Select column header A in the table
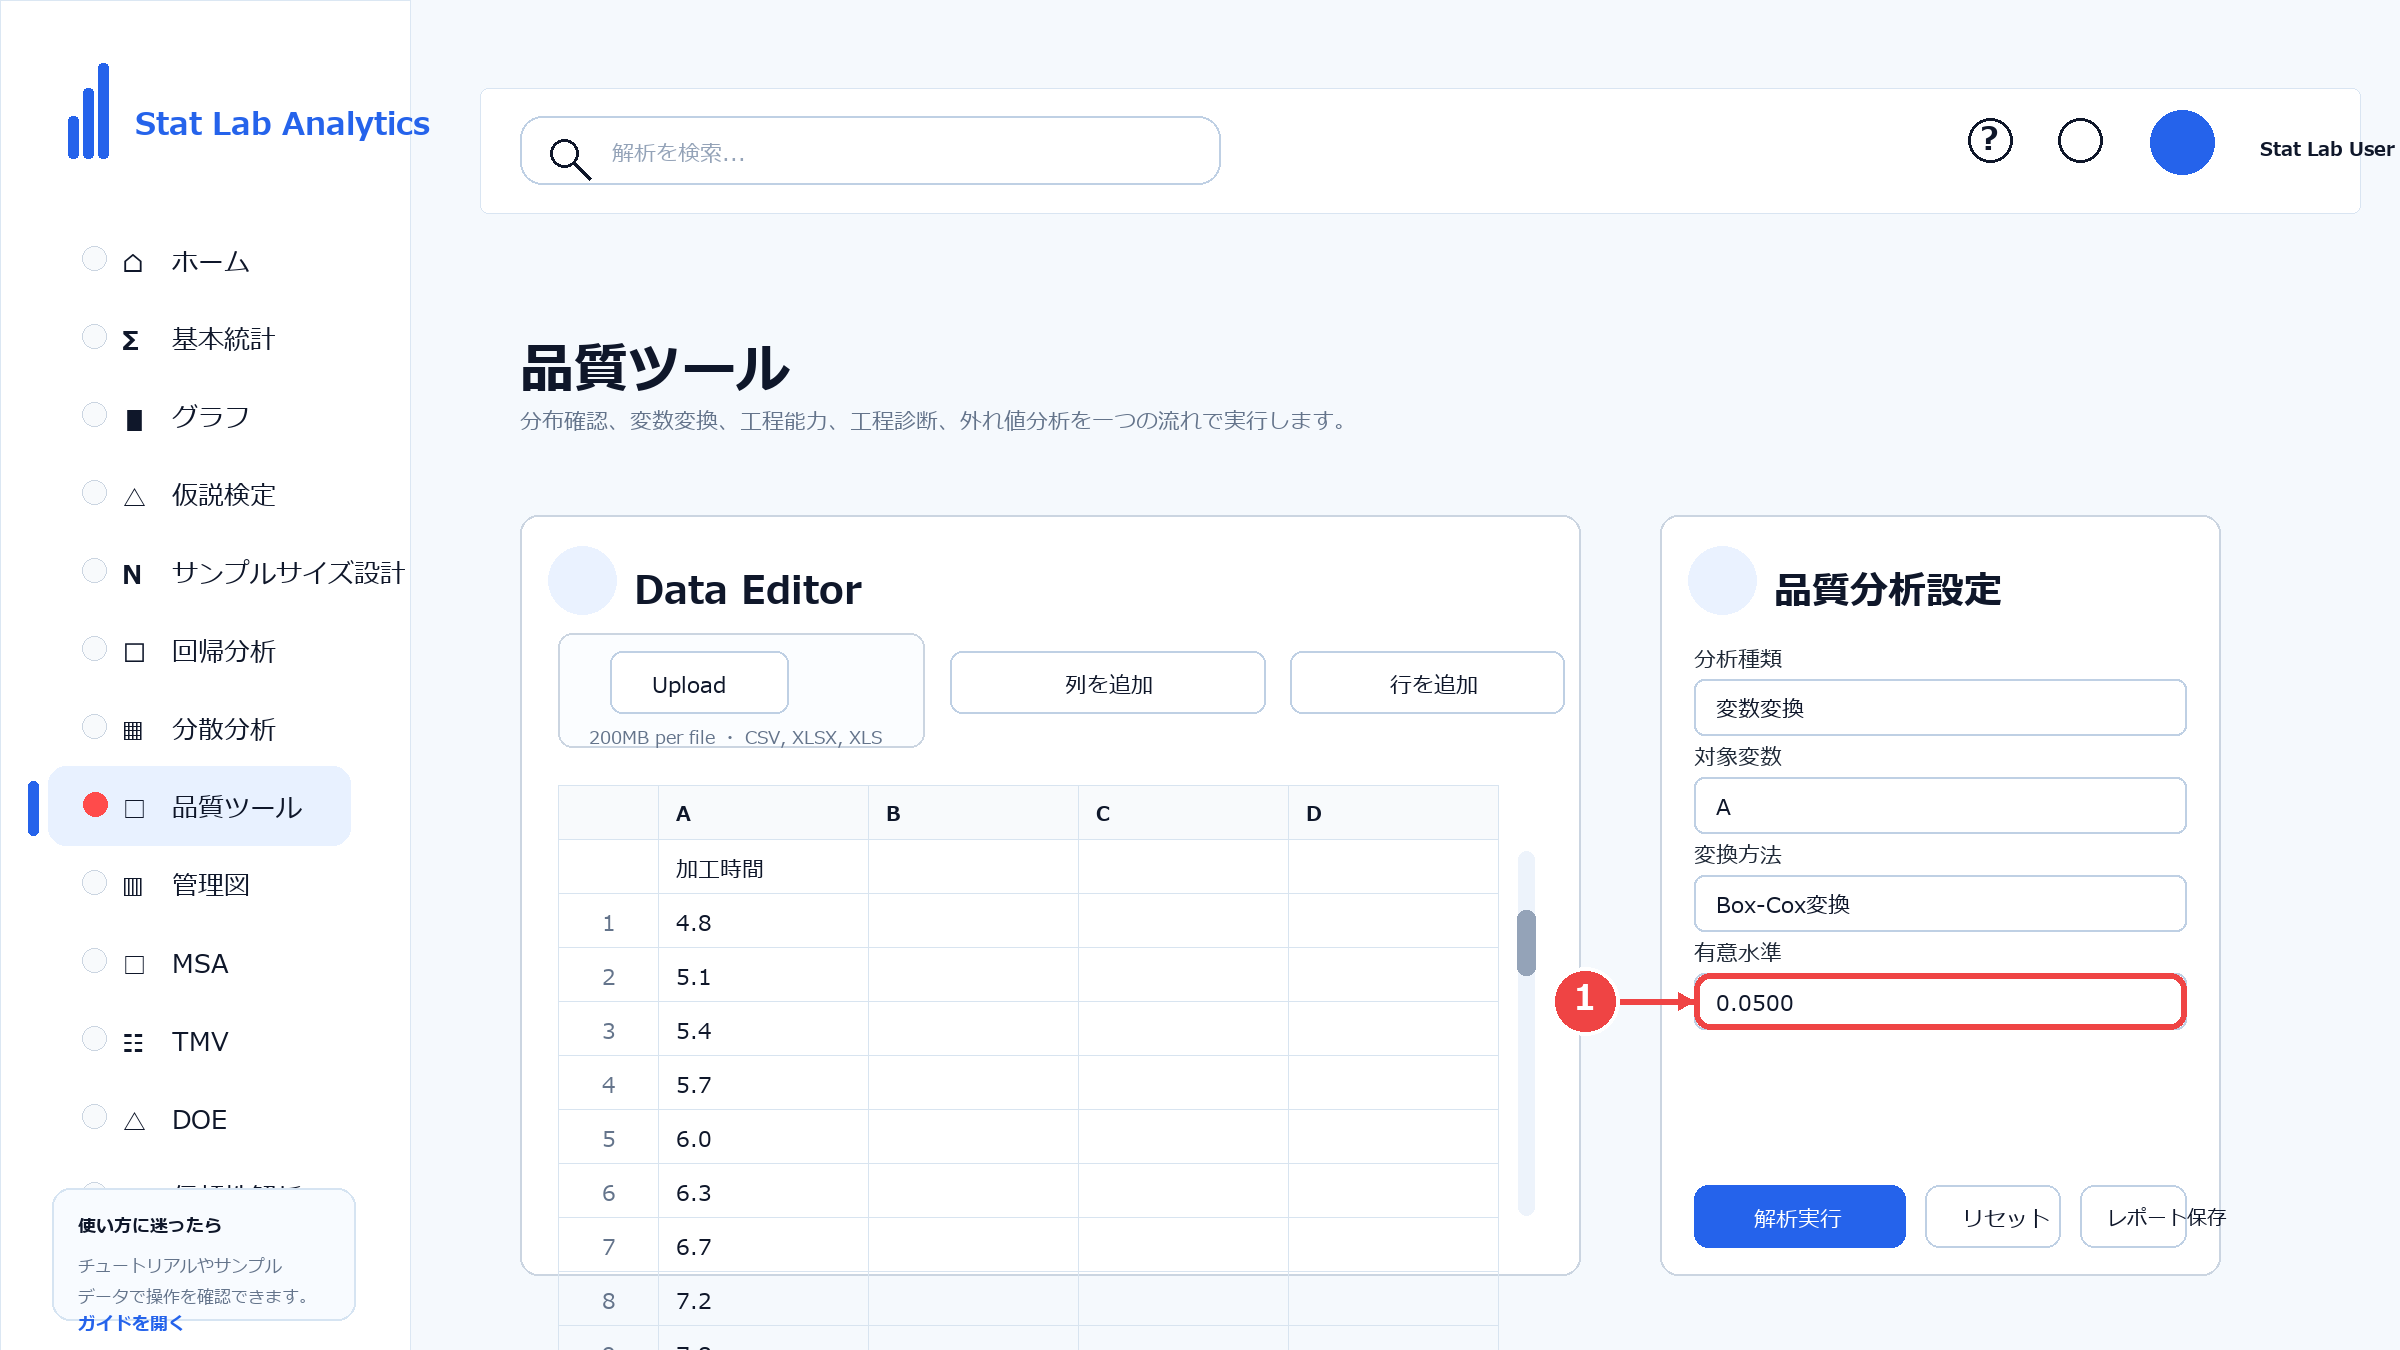Image resolution: width=2400 pixels, height=1350 pixels. [x=763, y=813]
